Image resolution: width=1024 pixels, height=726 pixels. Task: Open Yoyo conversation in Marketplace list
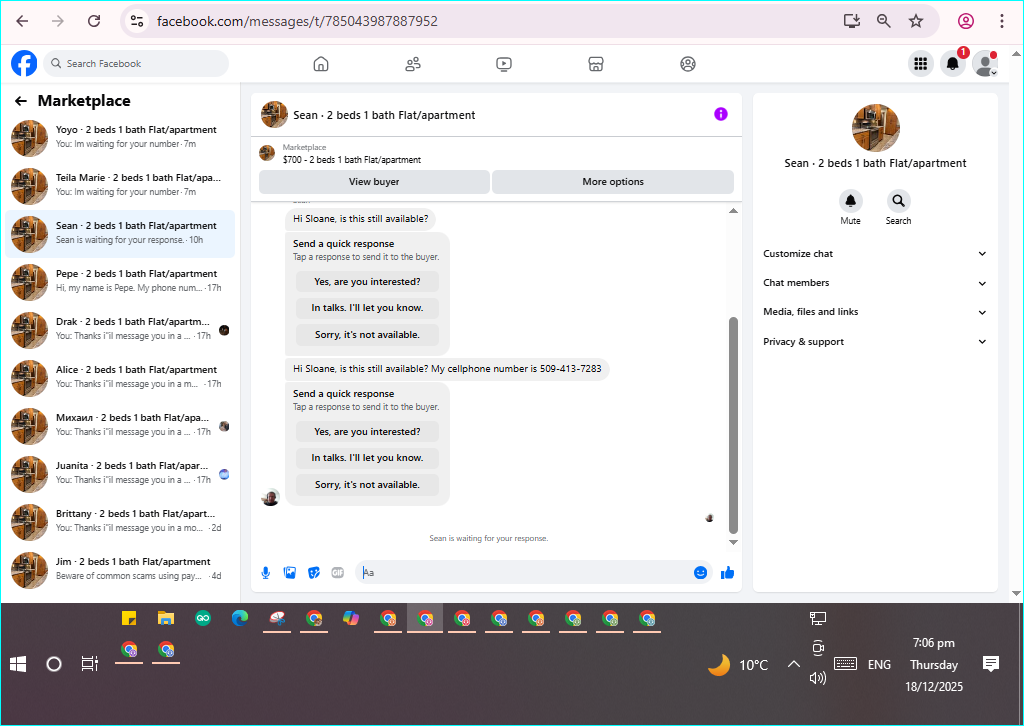tap(120, 138)
